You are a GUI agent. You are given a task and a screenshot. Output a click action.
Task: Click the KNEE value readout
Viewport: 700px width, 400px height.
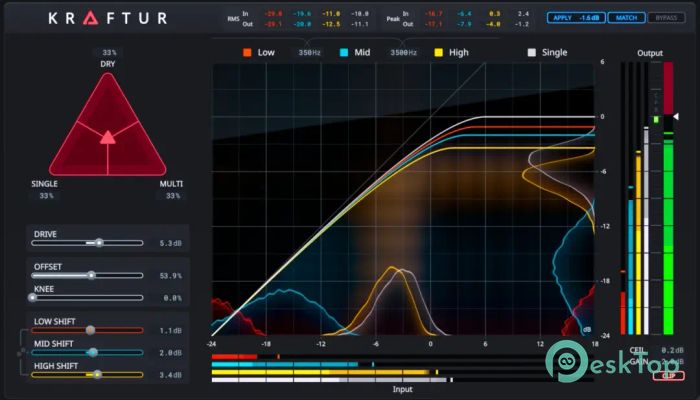(x=172, y=298)
